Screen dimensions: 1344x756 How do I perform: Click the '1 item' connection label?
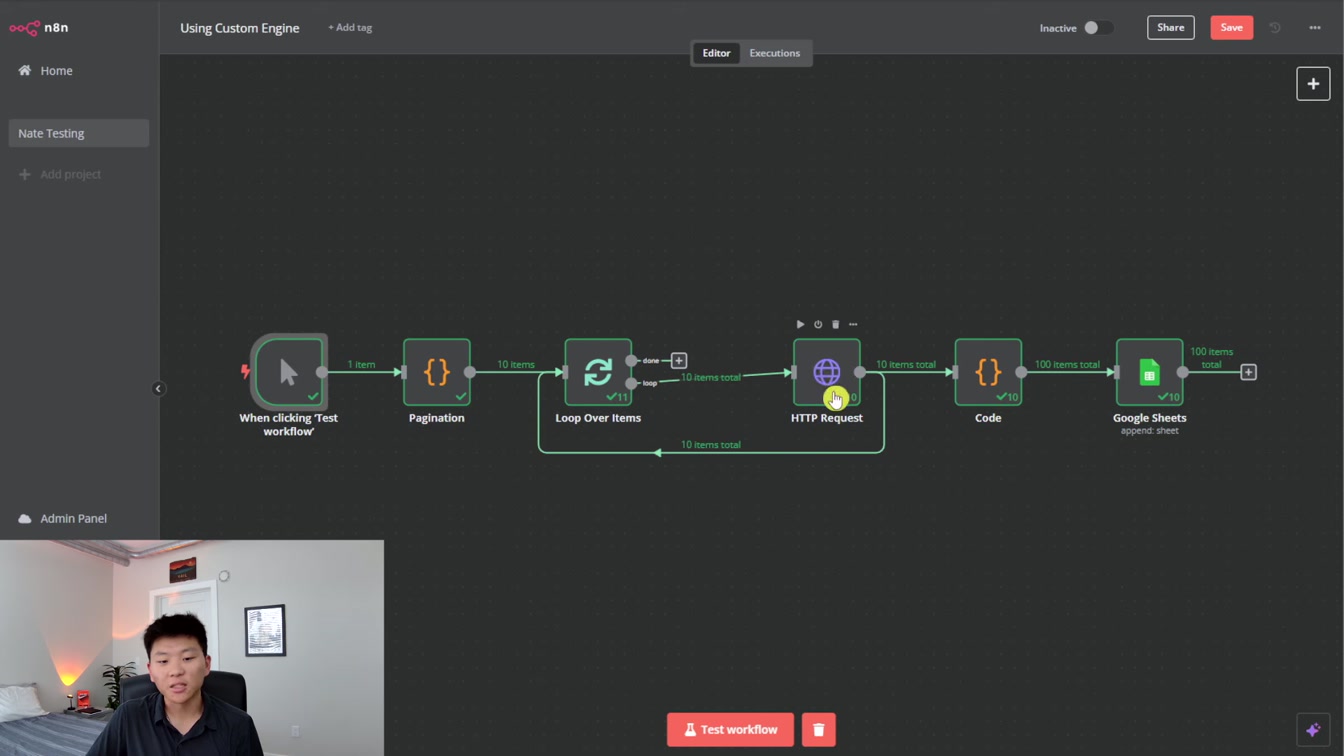pos(361,364)
